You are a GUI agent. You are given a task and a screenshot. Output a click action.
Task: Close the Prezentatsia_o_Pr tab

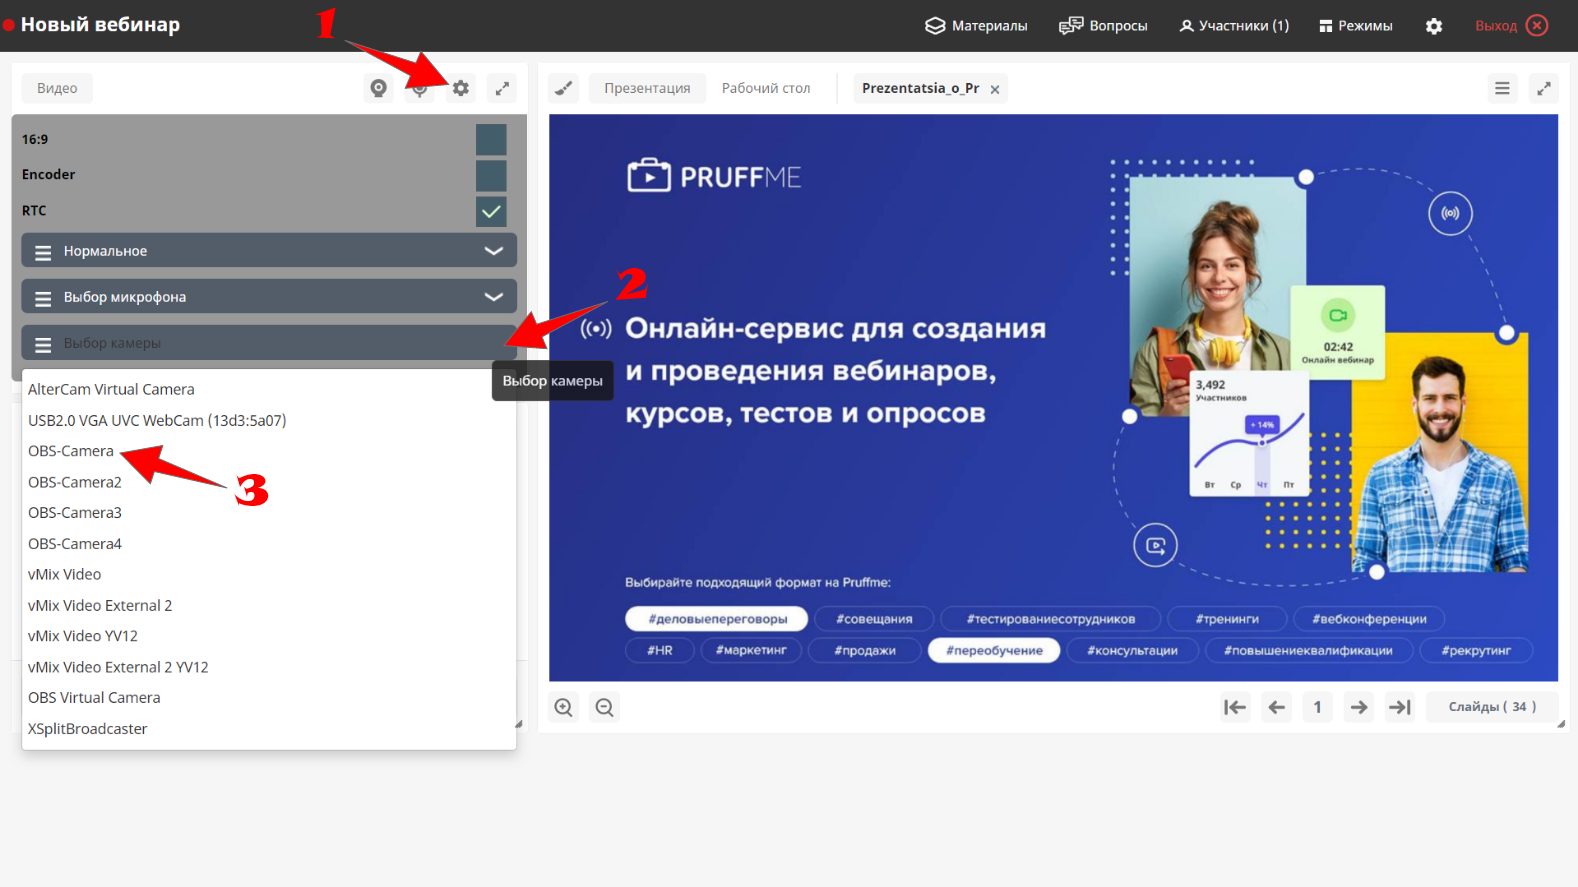pyautogui.click(x=995, y=89)
